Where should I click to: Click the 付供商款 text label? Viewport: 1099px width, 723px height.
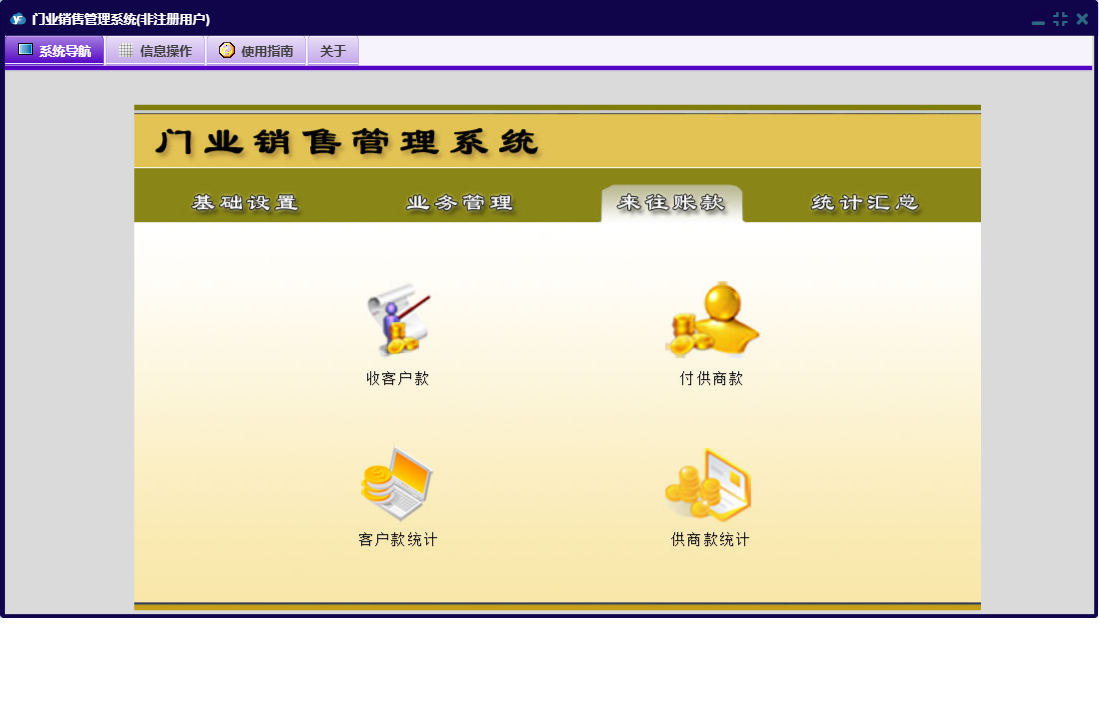tap(711, 379)
